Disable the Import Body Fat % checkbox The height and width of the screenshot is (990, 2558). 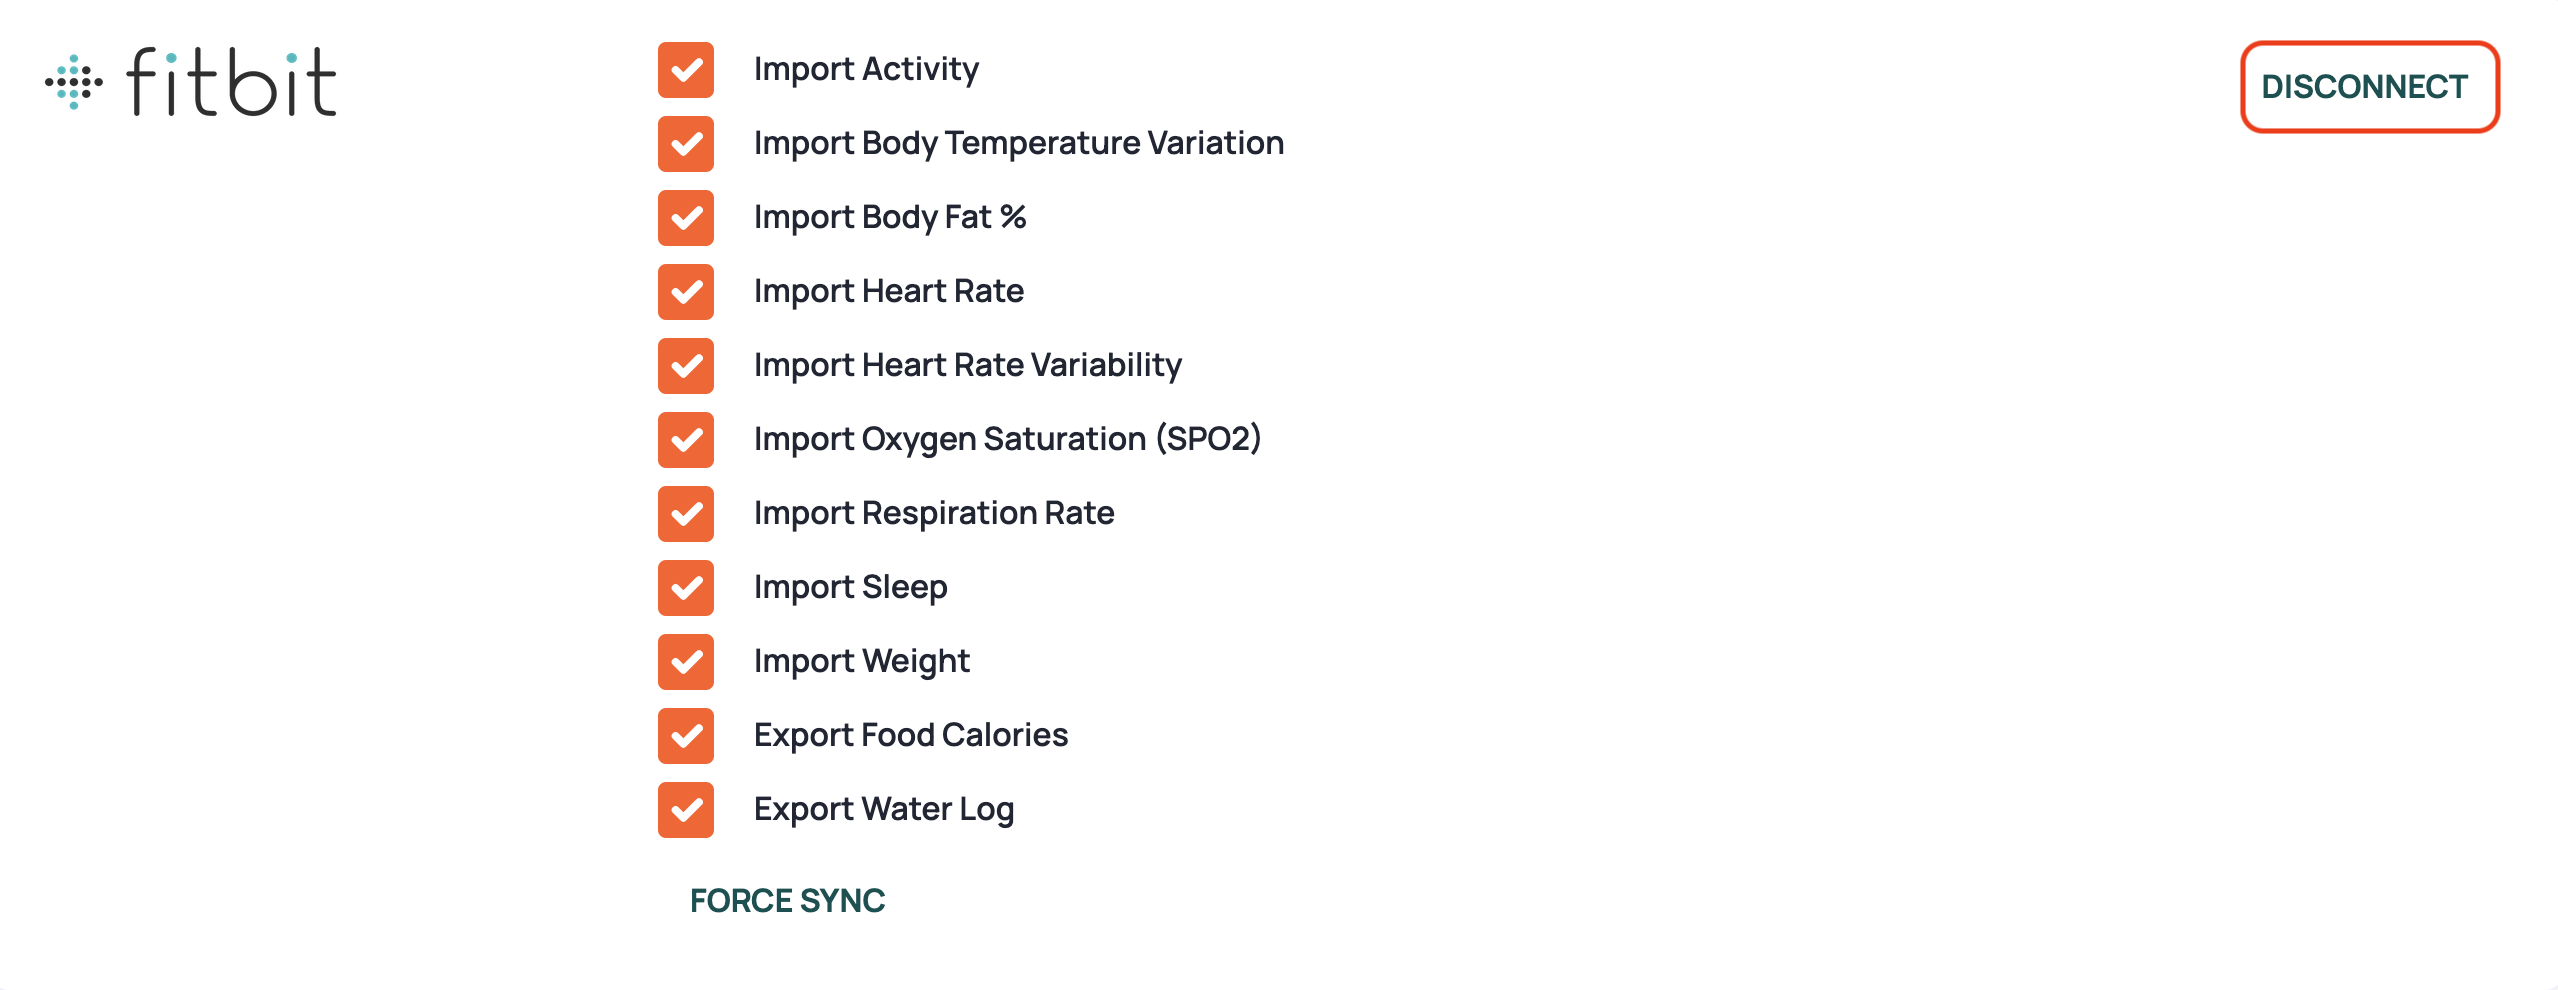click(686, 218)
